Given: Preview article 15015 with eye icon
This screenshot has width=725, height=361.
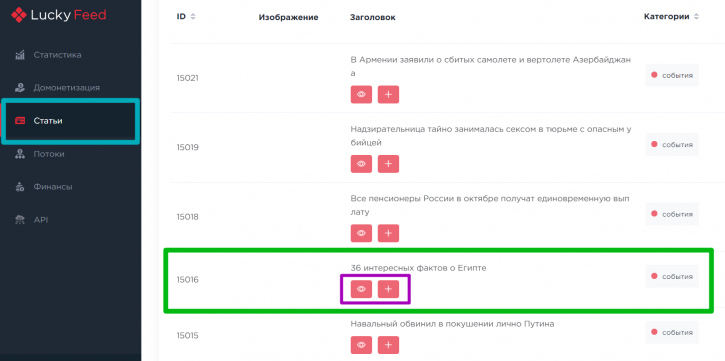Looking at the screenshot, I should click(361, 345).
